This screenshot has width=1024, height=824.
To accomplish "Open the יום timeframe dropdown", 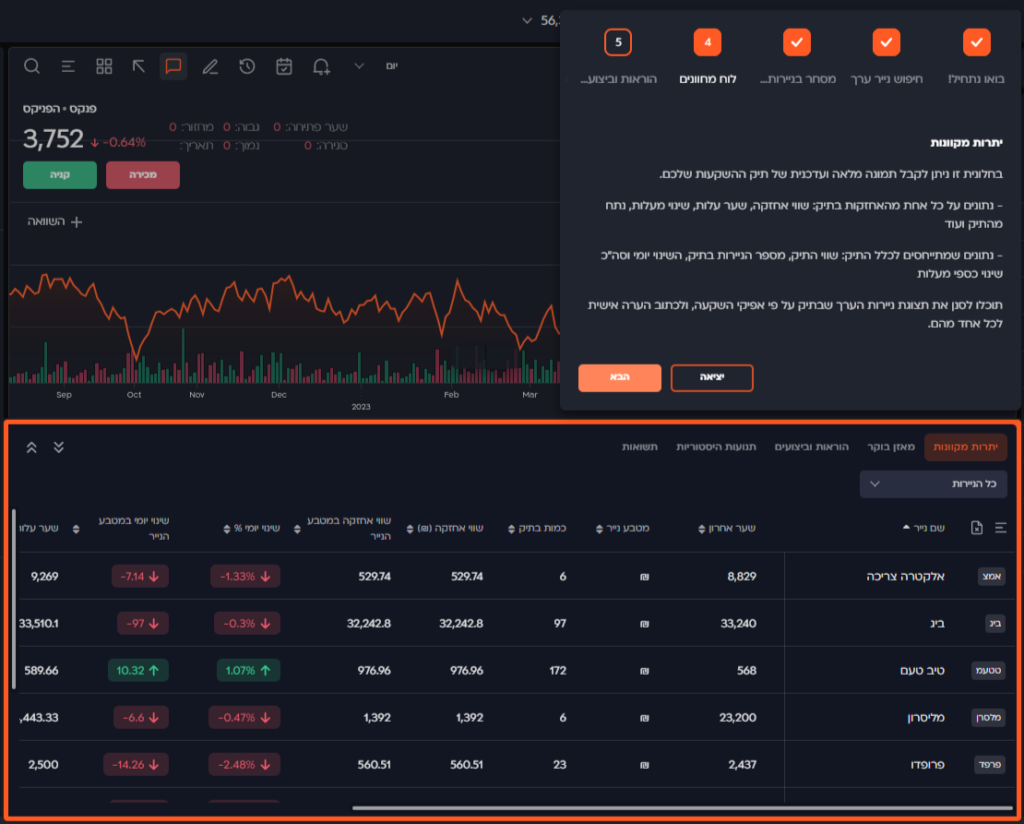I will 374,66.
